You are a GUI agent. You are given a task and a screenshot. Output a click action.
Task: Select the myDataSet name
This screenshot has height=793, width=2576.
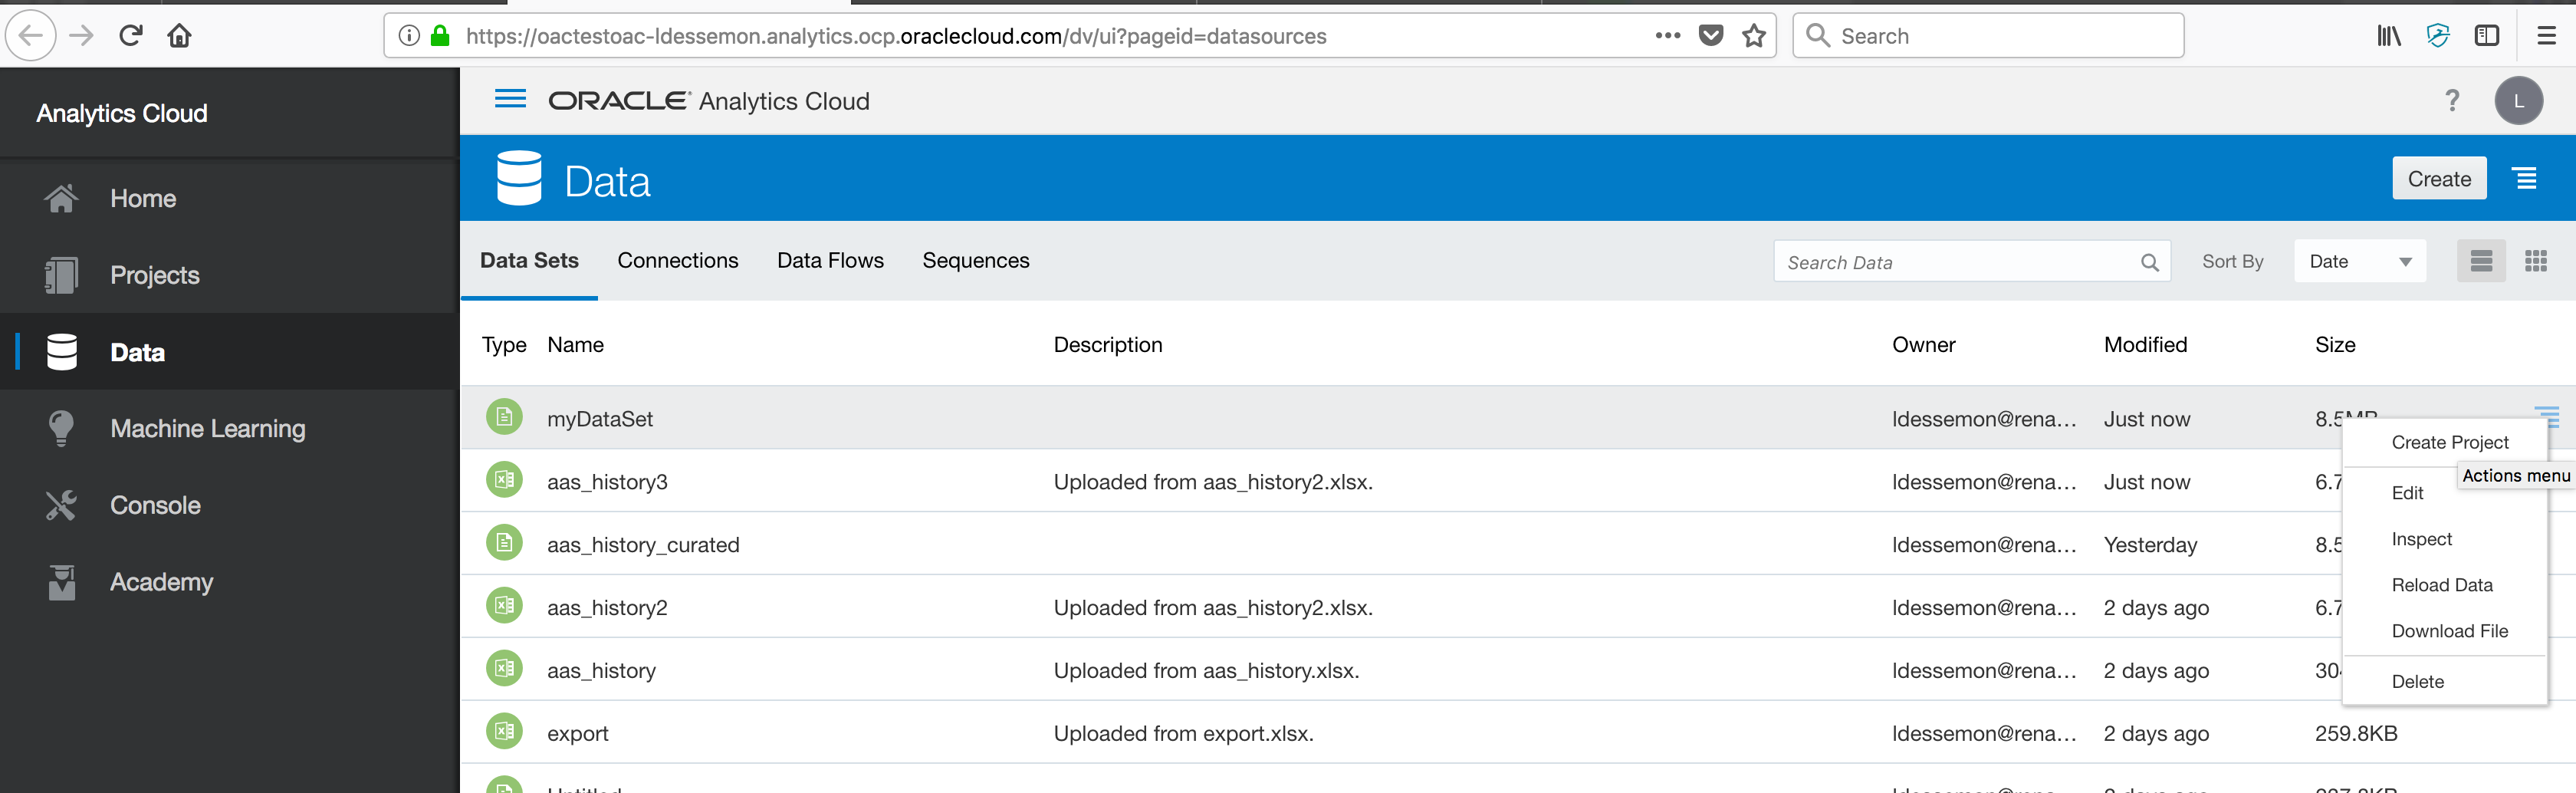600,419
